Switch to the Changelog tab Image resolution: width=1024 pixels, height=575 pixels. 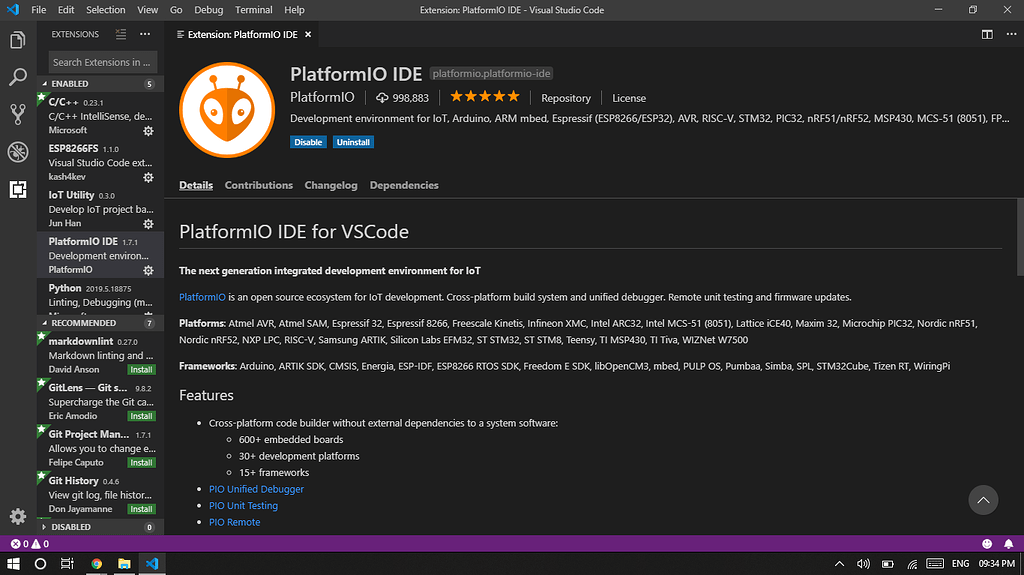coord(330,185)
